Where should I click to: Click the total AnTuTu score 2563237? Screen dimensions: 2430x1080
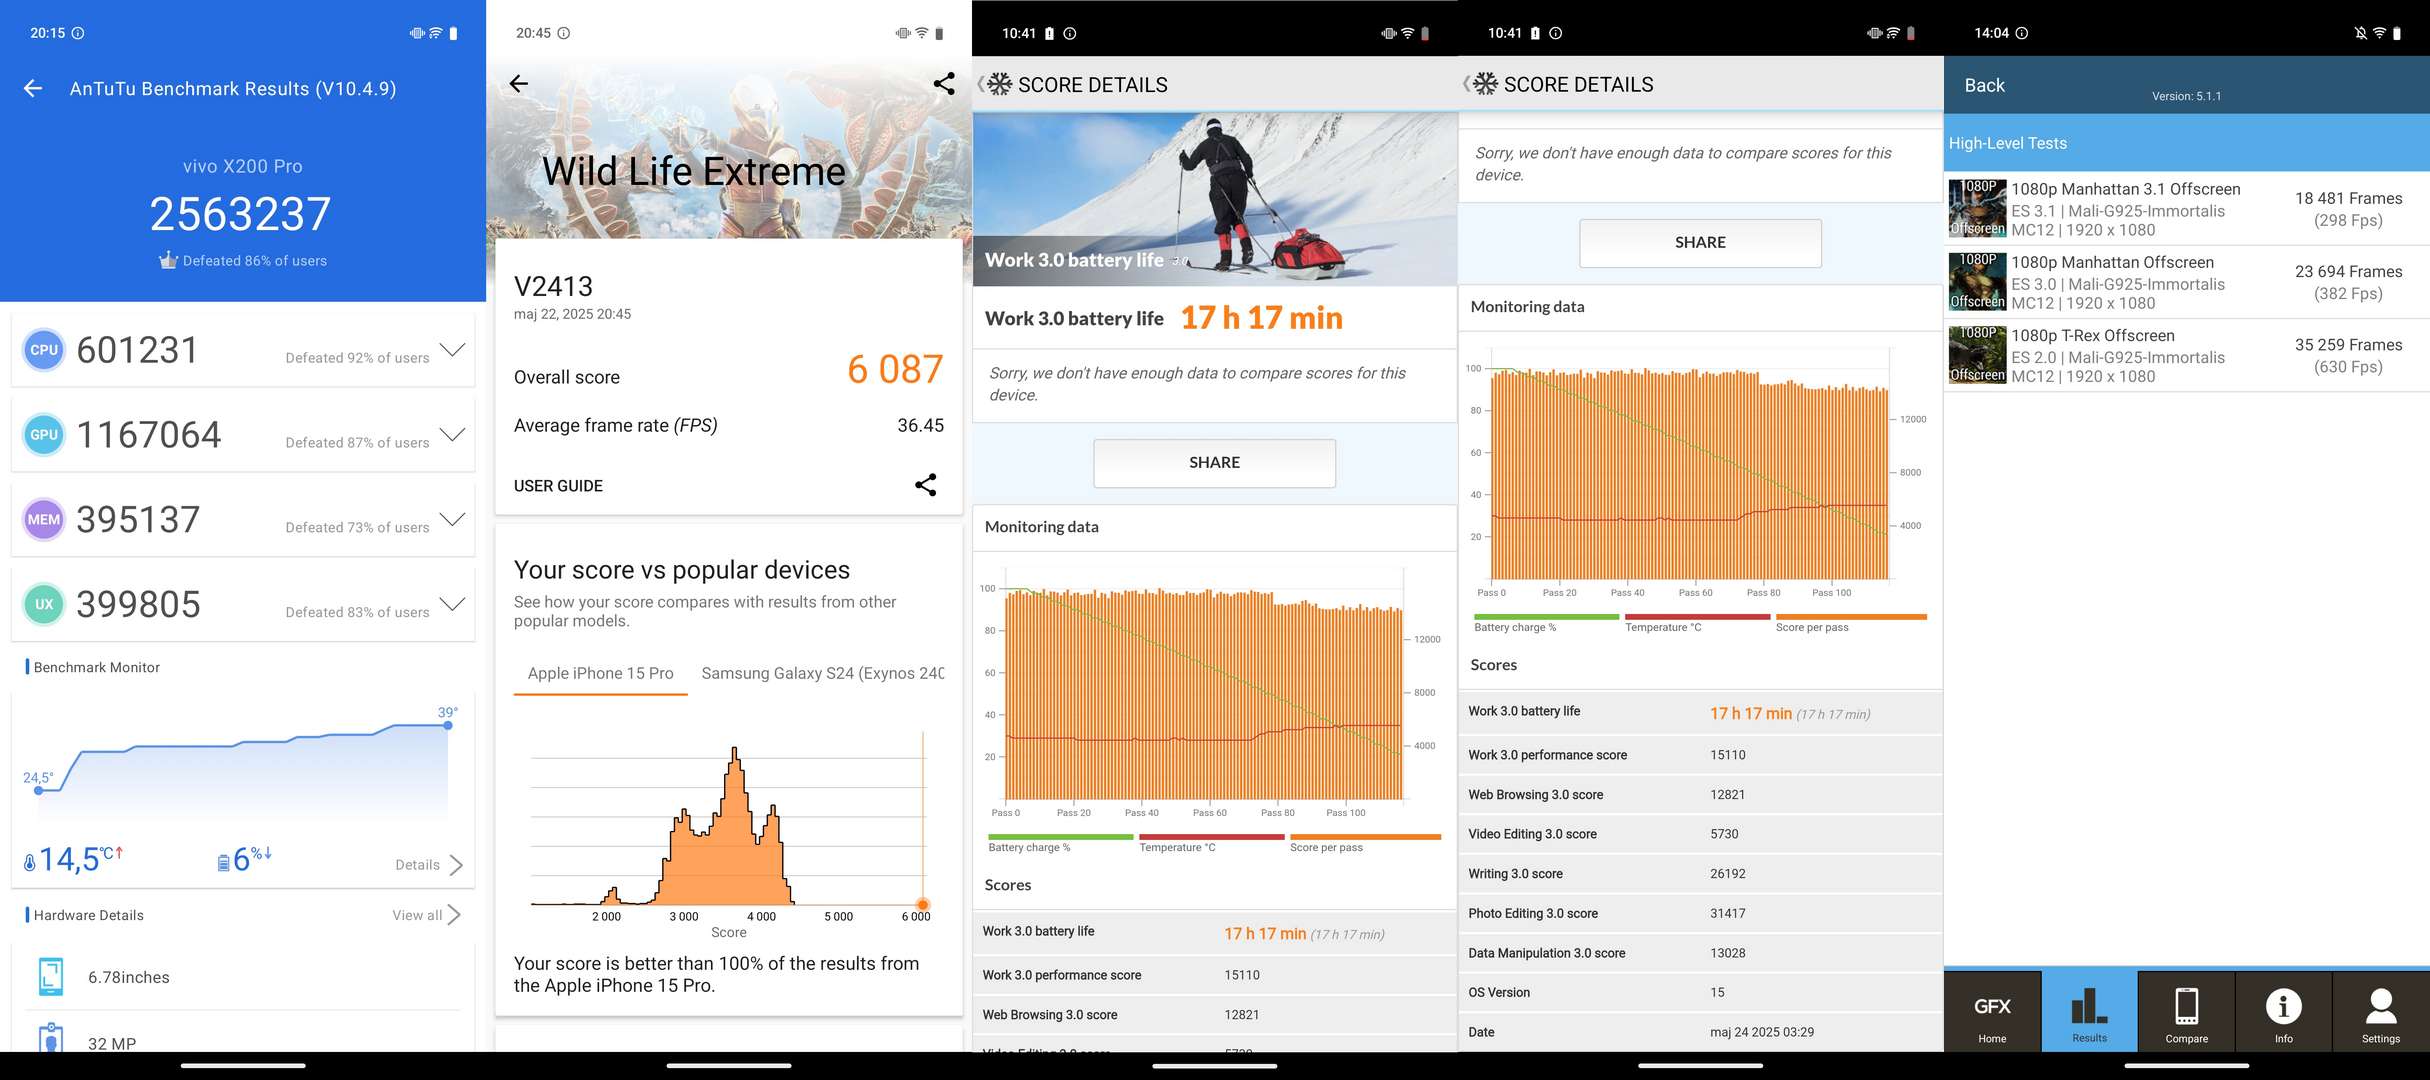click(240, 214)
